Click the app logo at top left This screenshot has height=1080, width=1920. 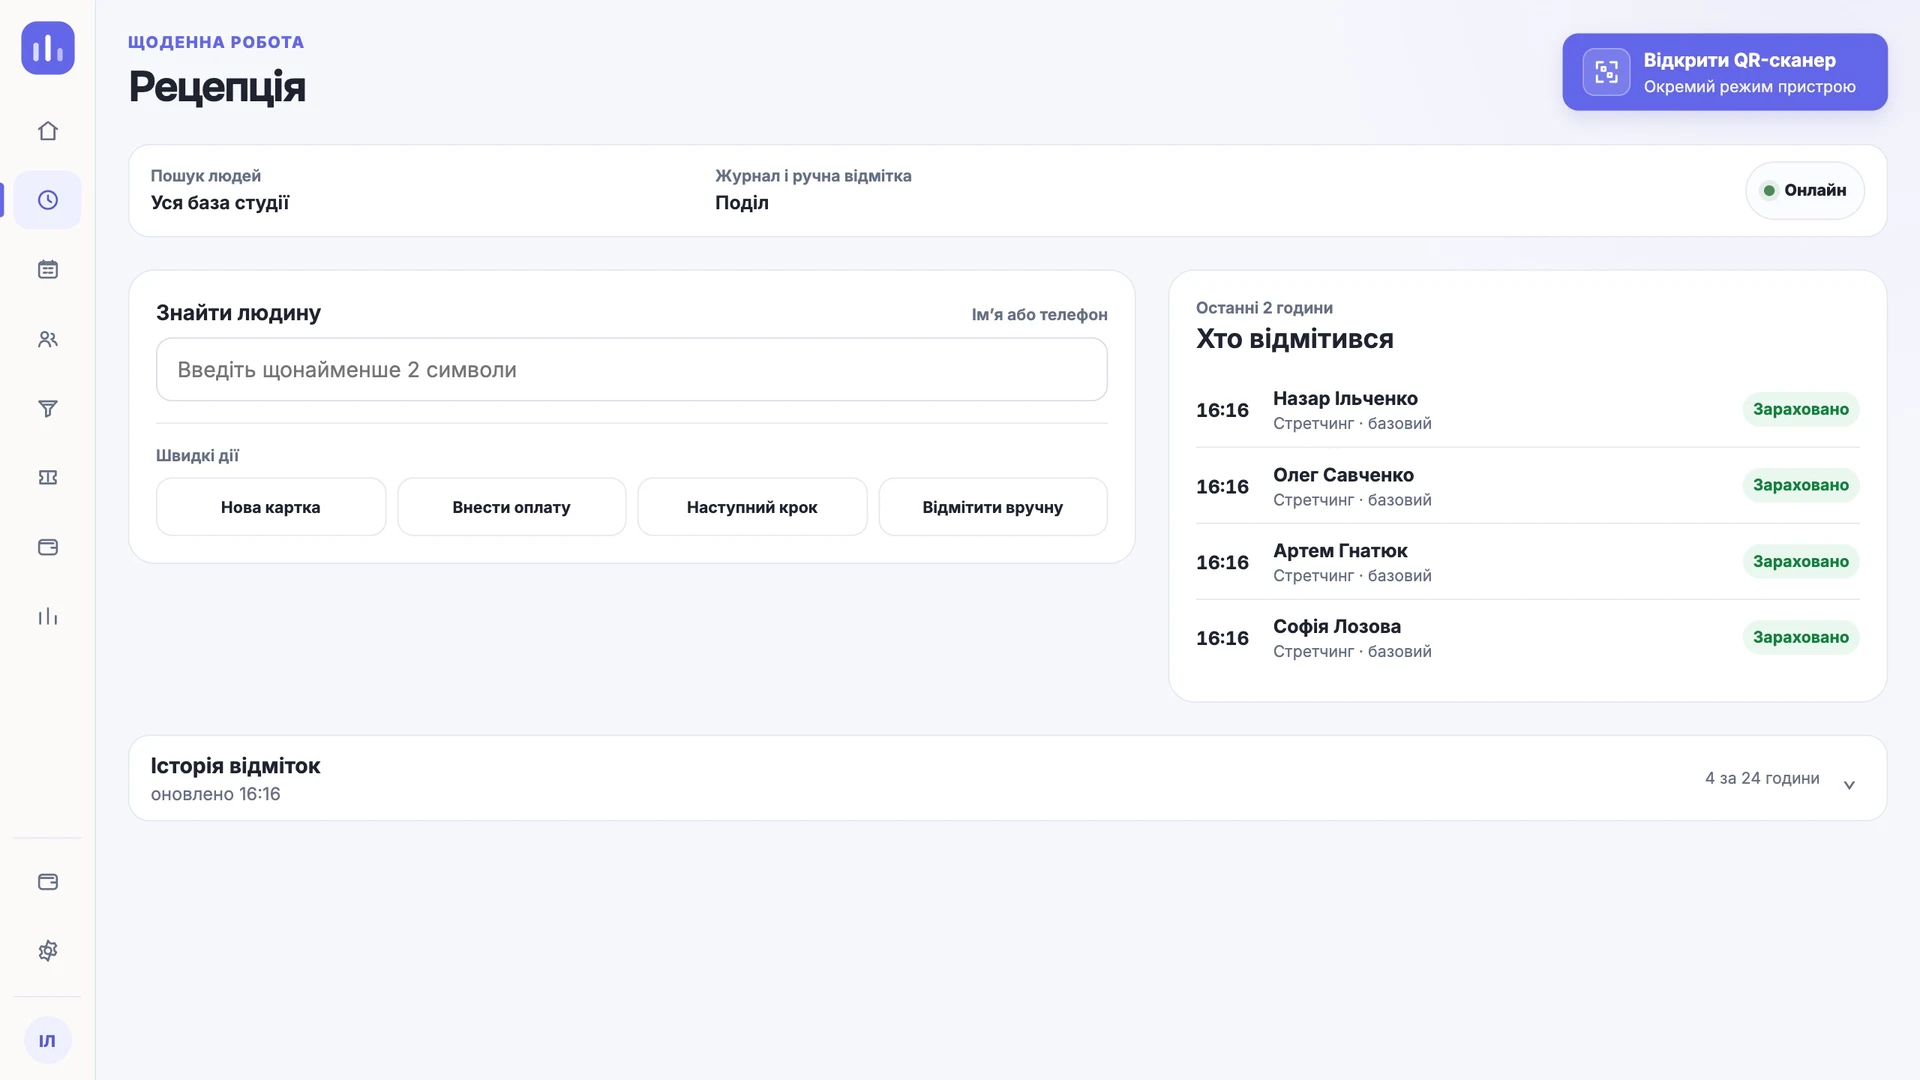[48, 48]
